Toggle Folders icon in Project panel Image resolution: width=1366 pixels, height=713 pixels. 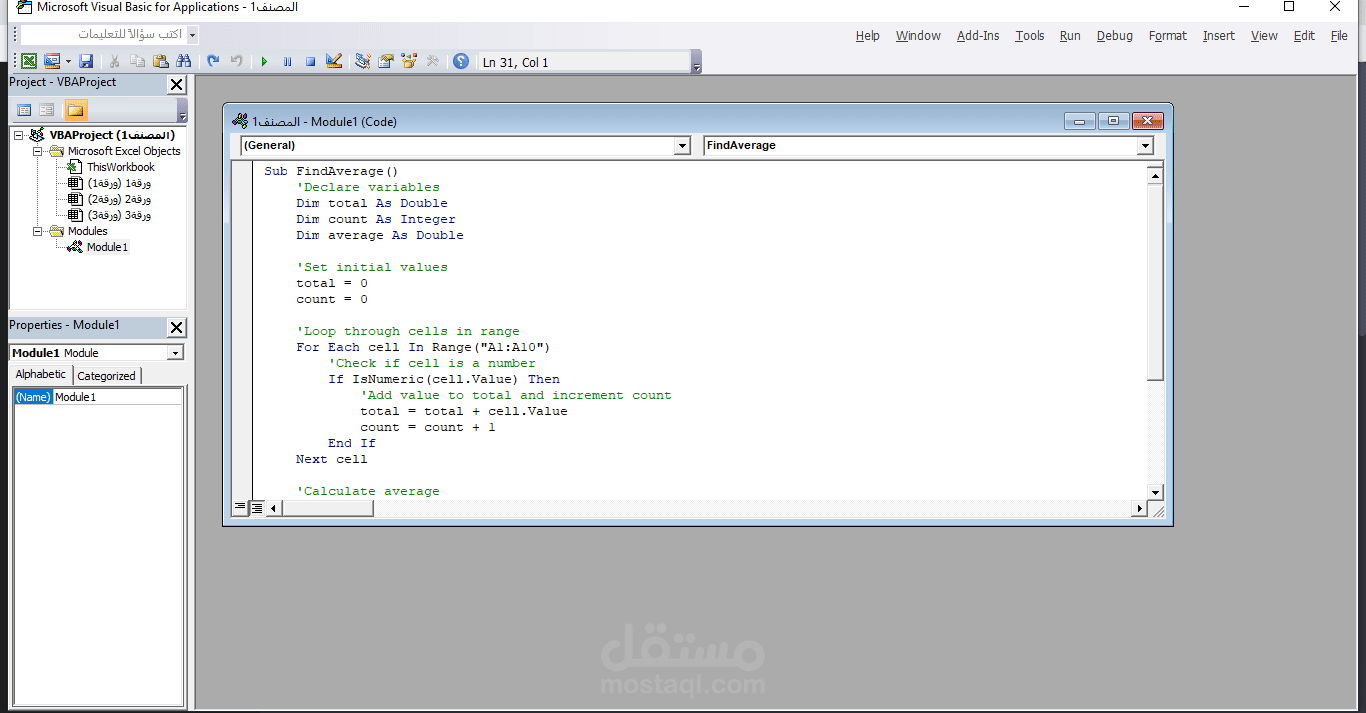tap(76, 110)
